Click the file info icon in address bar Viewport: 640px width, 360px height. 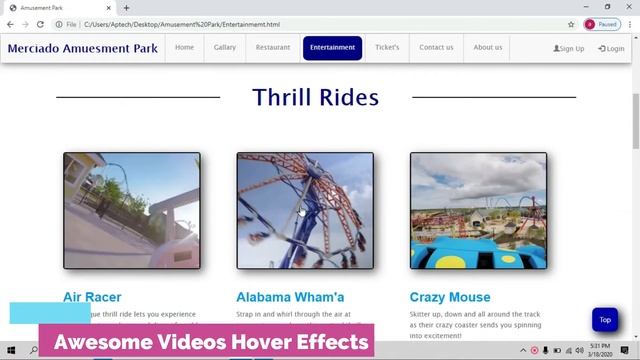point(59,24)
